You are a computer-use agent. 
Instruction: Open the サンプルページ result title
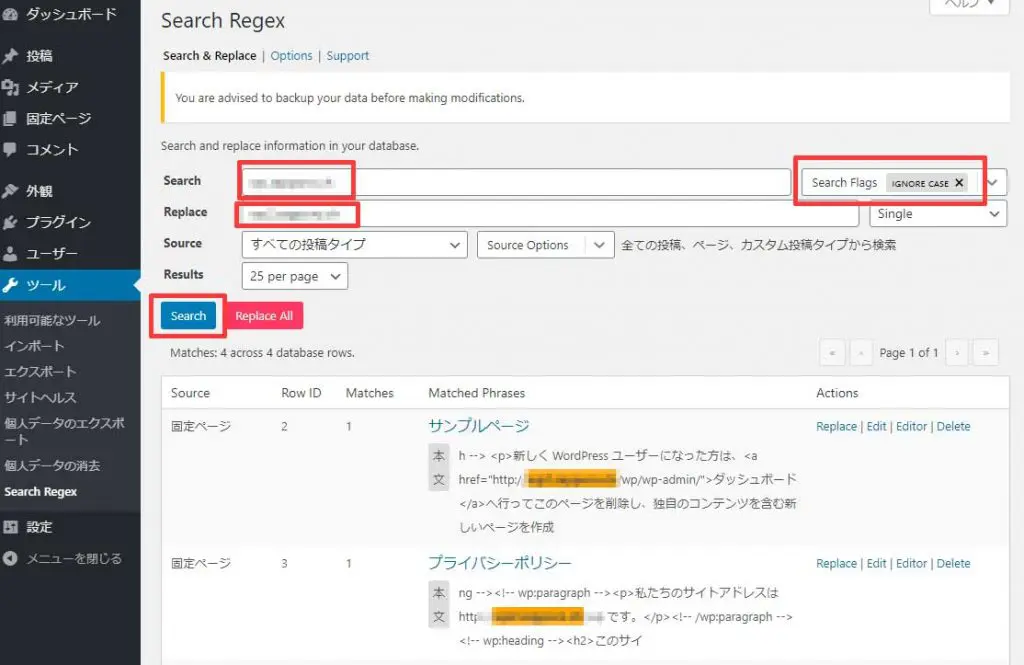[x=479, y=426]
